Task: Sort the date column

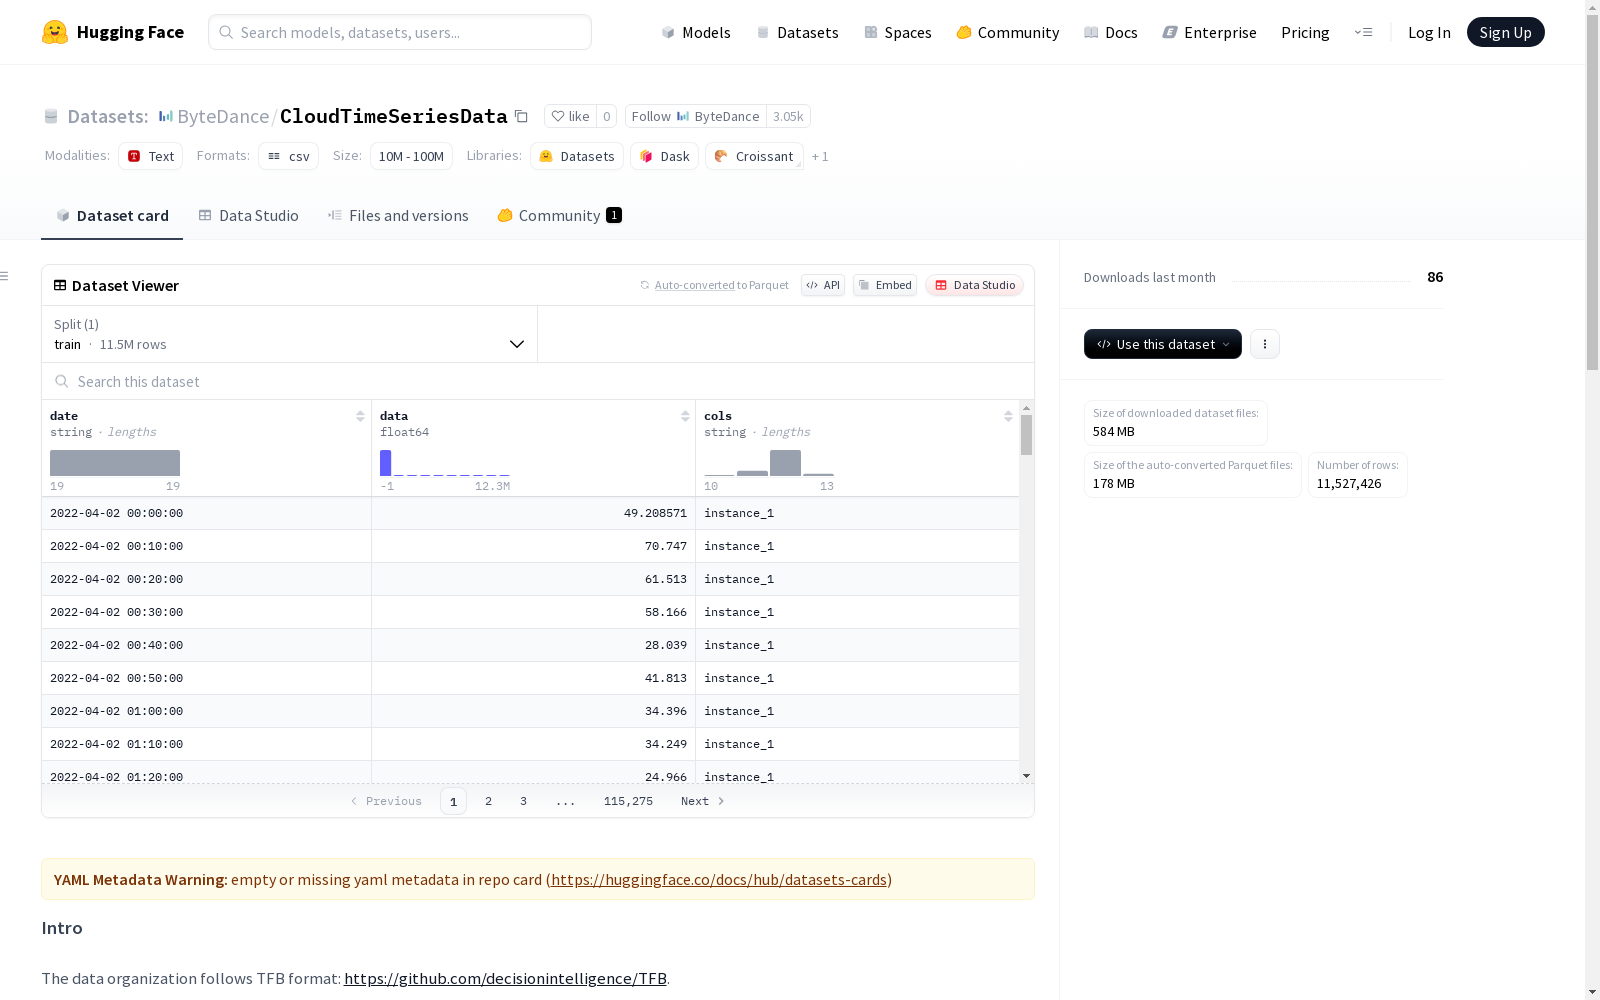Action: point(360,416)
